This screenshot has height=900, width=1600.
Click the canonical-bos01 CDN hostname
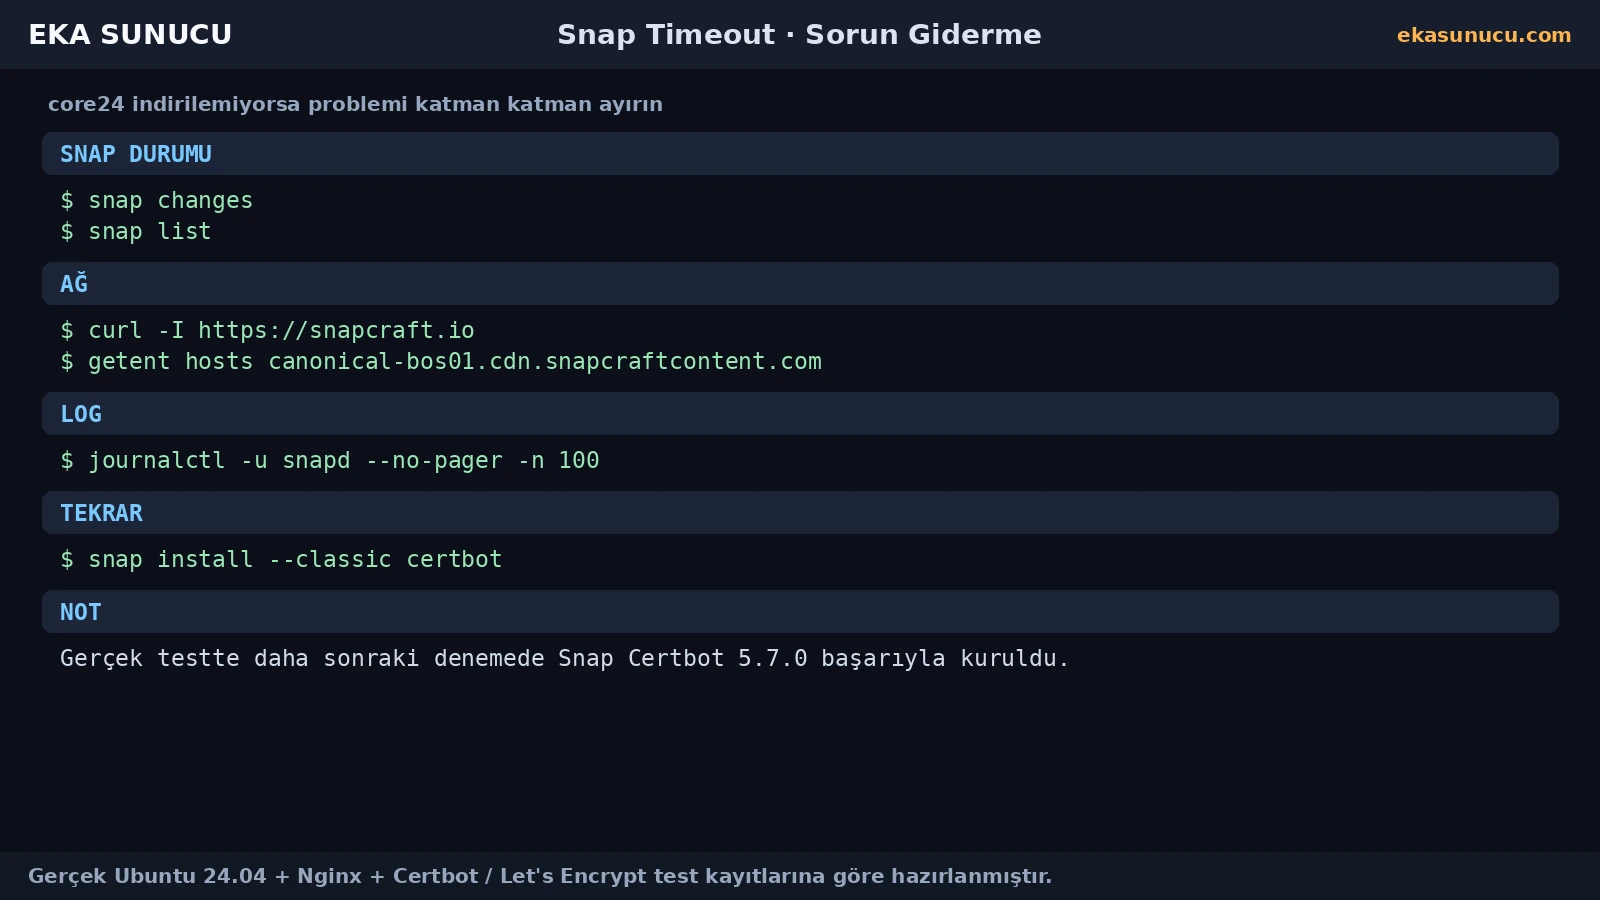tap(545, 362)
